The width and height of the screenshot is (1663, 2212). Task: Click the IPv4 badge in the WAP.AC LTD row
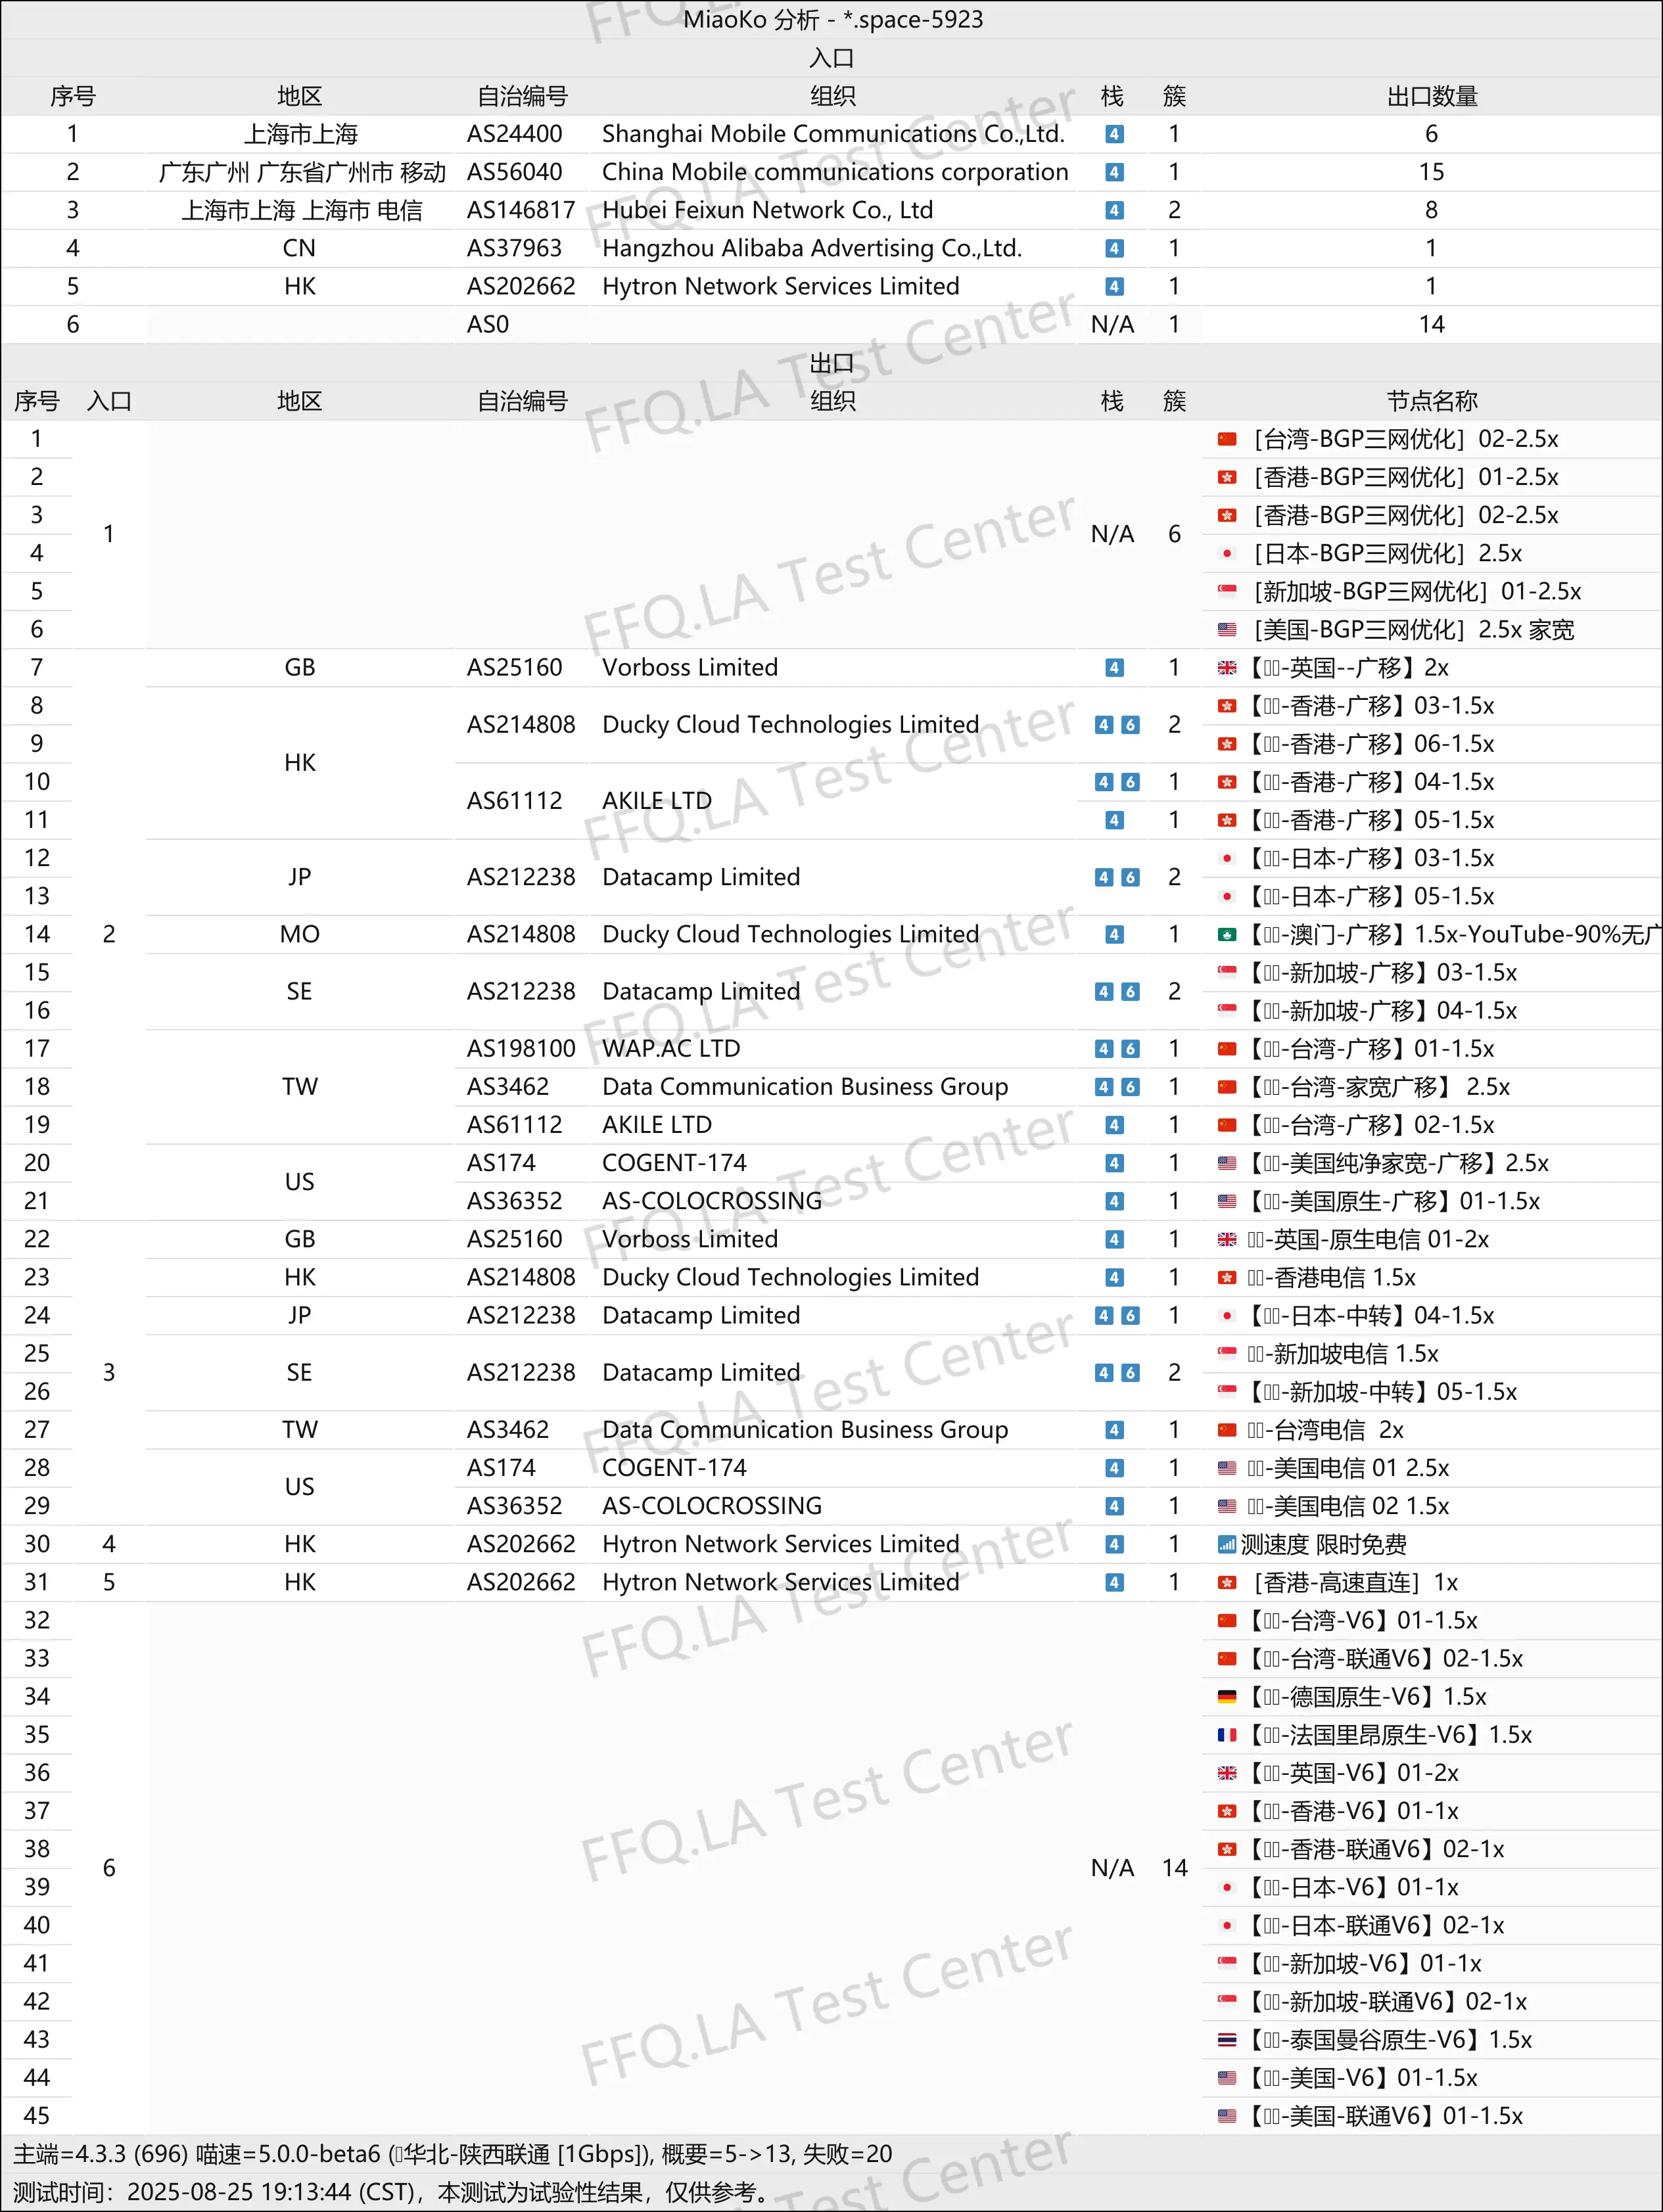[1103, 1048]
